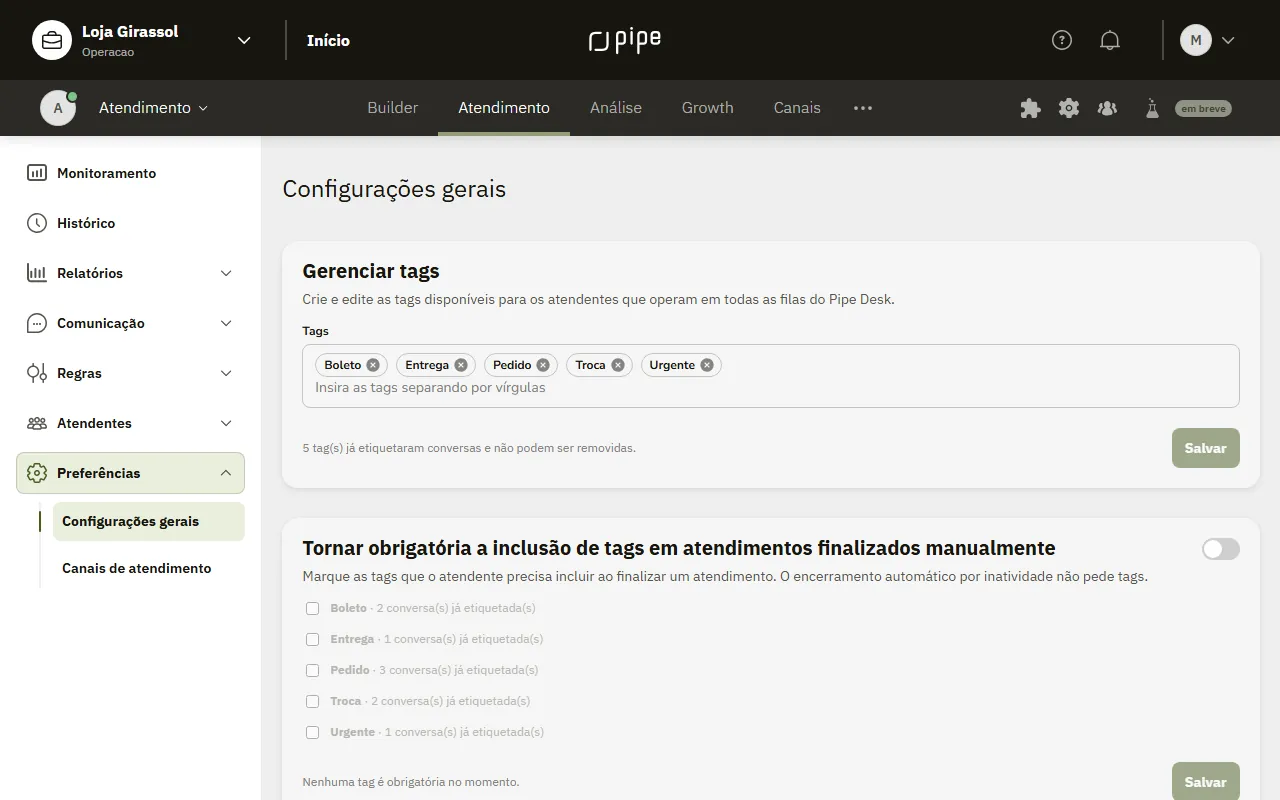Open the Loja Girassol workspace dropdown

[244, 40]
